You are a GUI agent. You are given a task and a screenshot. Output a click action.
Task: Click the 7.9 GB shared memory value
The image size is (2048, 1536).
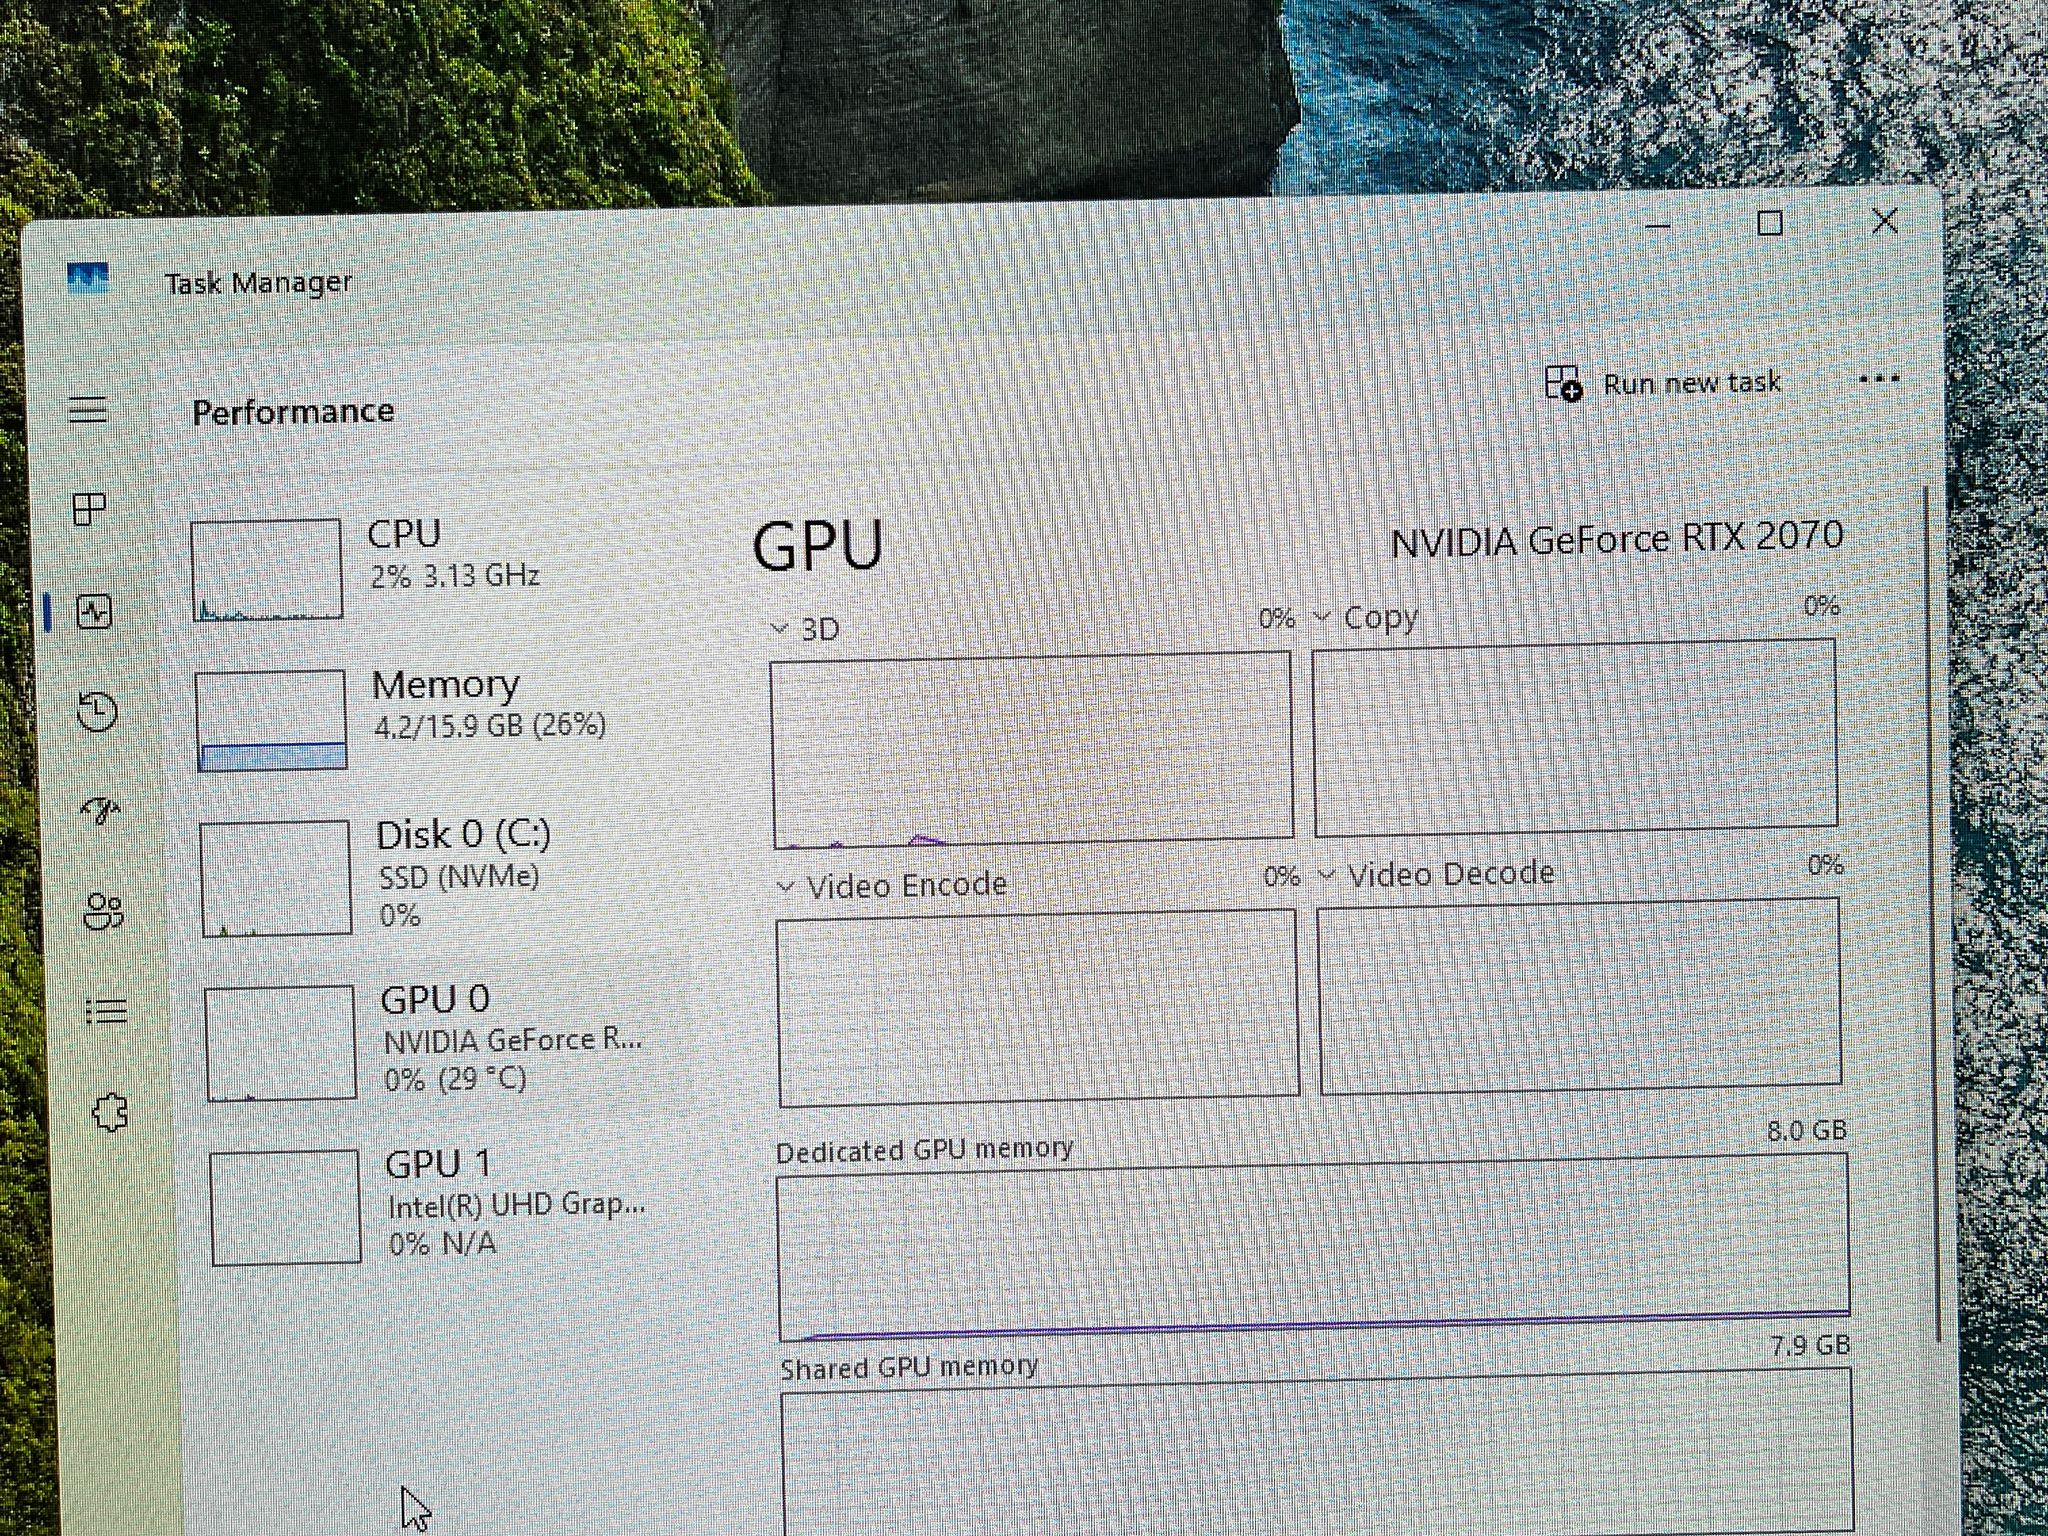tap(1810, 1346)
